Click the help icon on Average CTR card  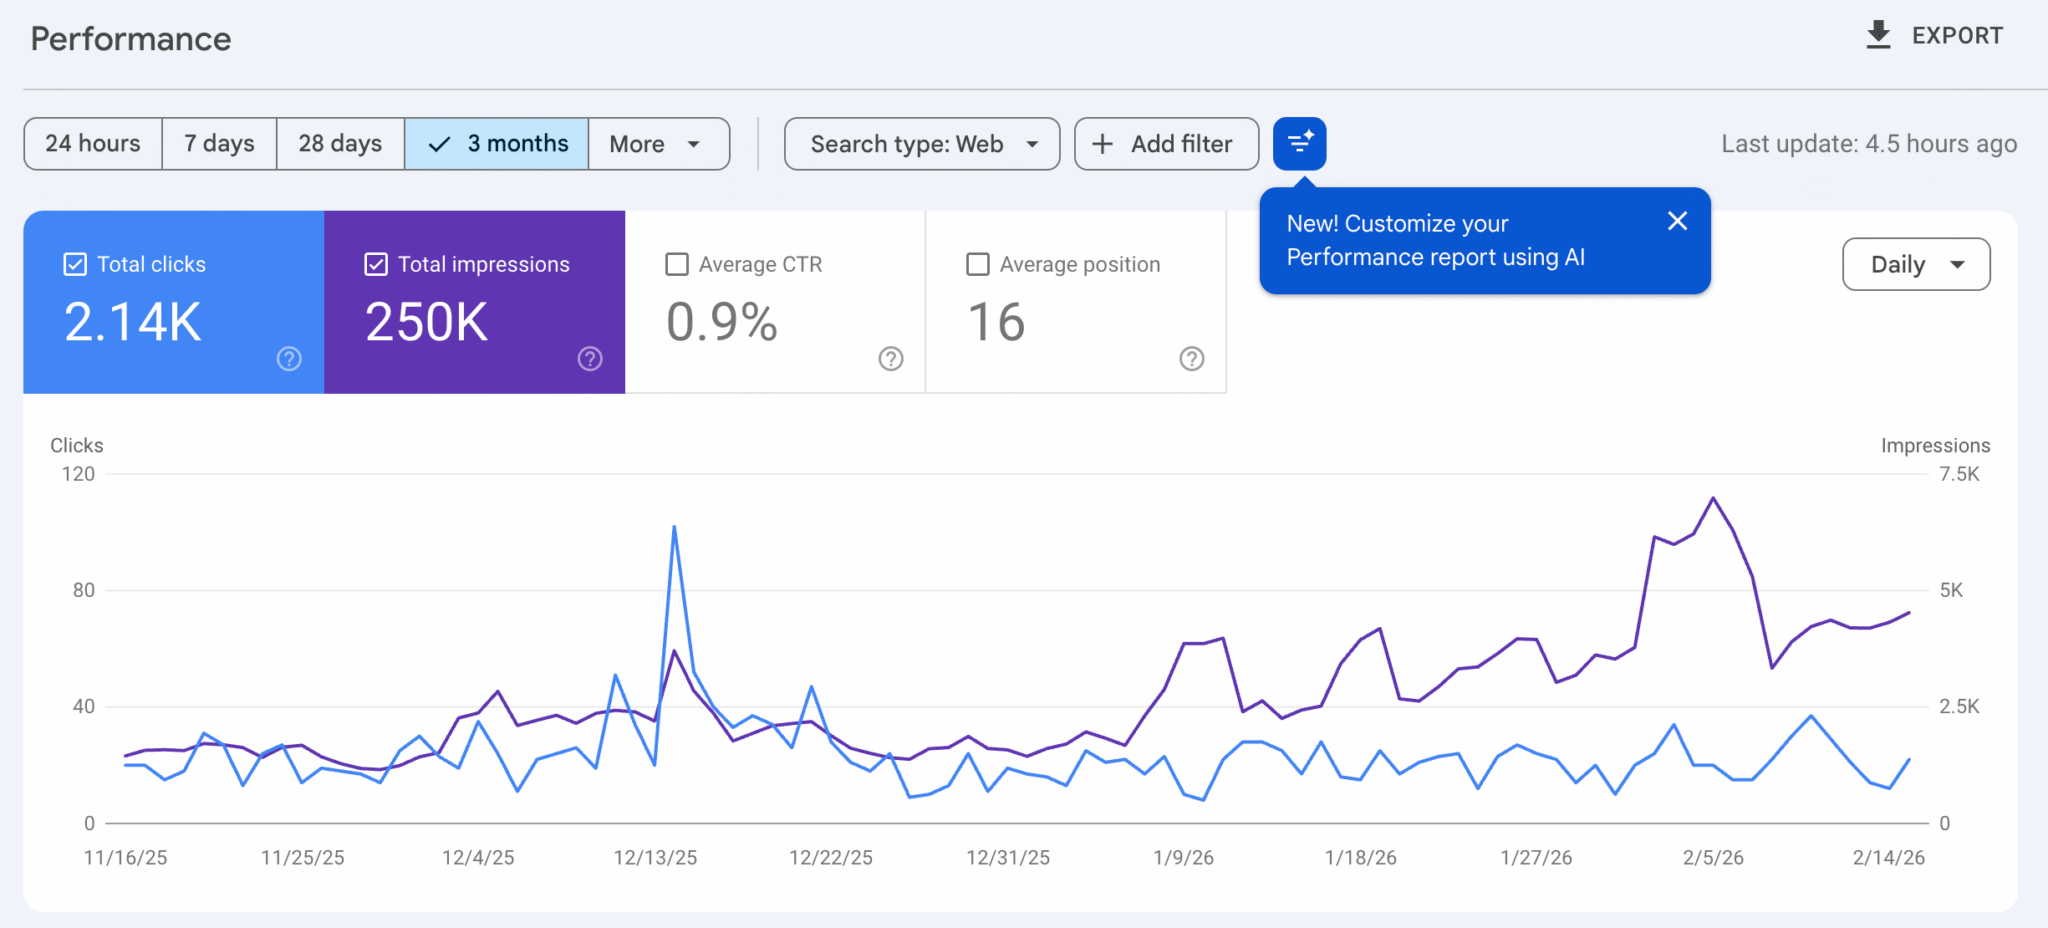pyautogui.click(x=891, y=358)
